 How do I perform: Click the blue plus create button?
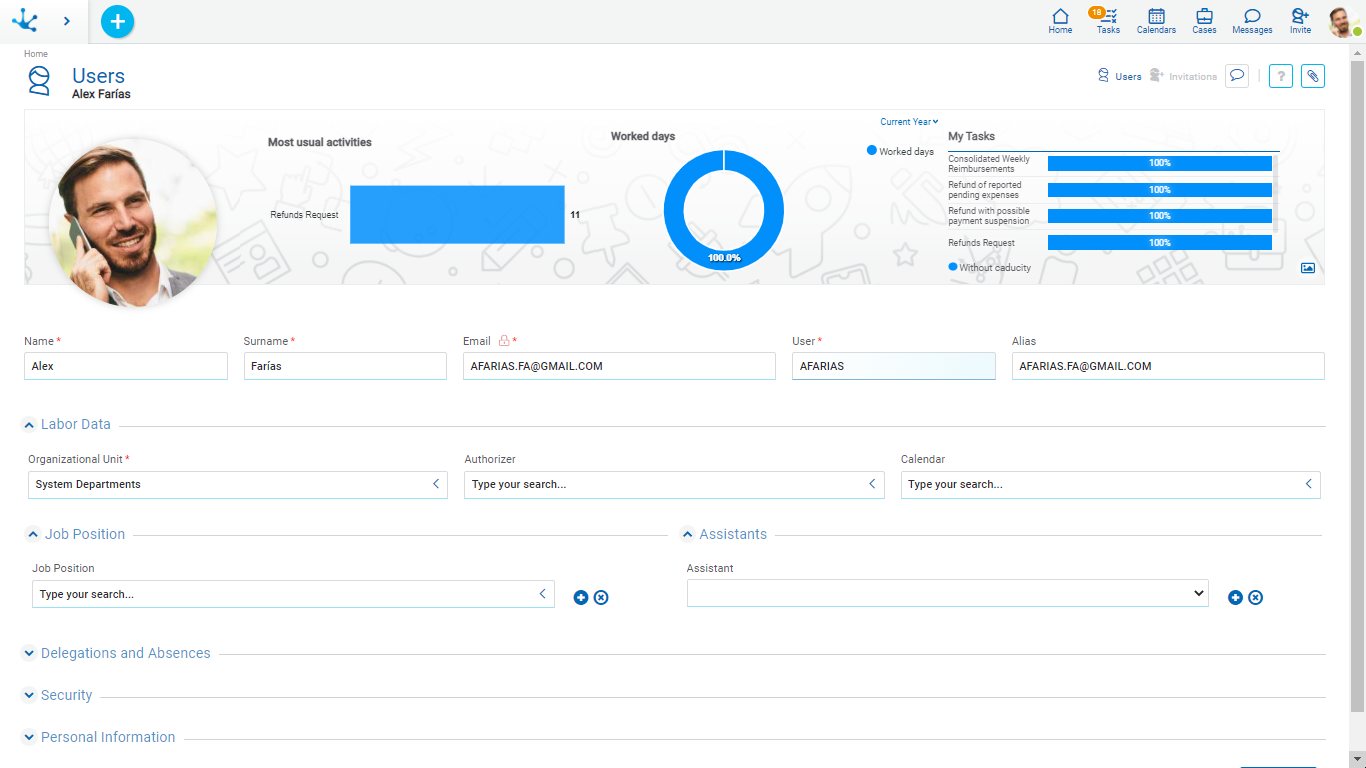coord(117,21)
